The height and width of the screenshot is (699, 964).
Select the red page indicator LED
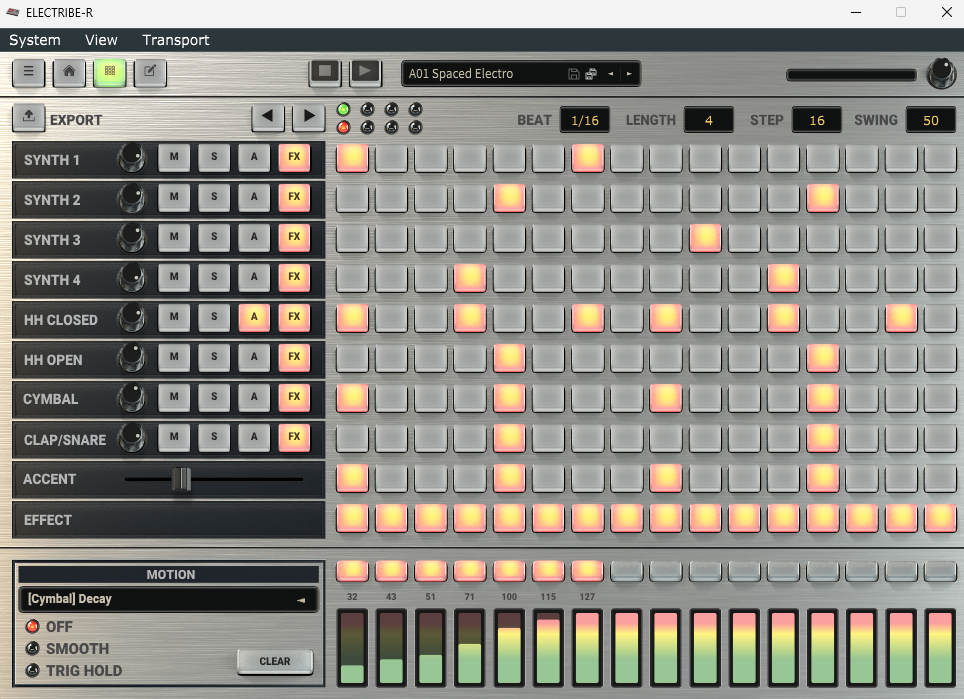343,127
